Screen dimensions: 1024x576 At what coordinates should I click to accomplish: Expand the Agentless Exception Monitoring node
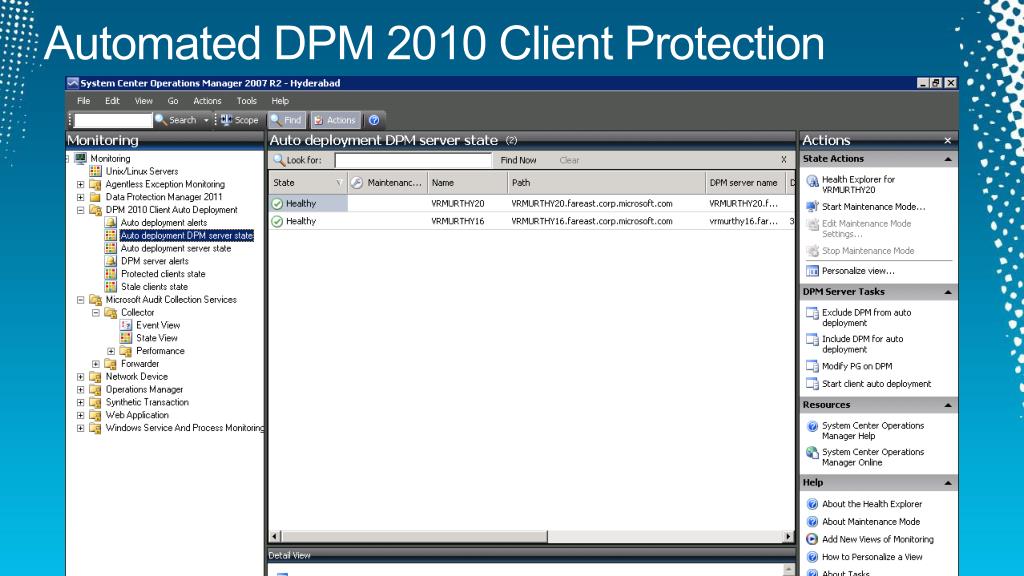[80, 184]
